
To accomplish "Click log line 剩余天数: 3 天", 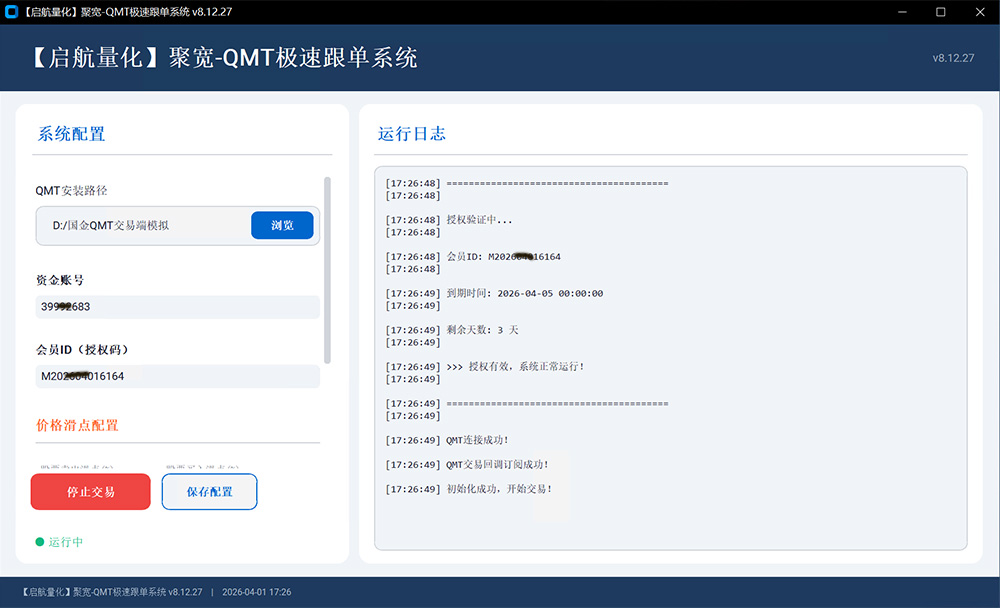I will click(452, 330).
